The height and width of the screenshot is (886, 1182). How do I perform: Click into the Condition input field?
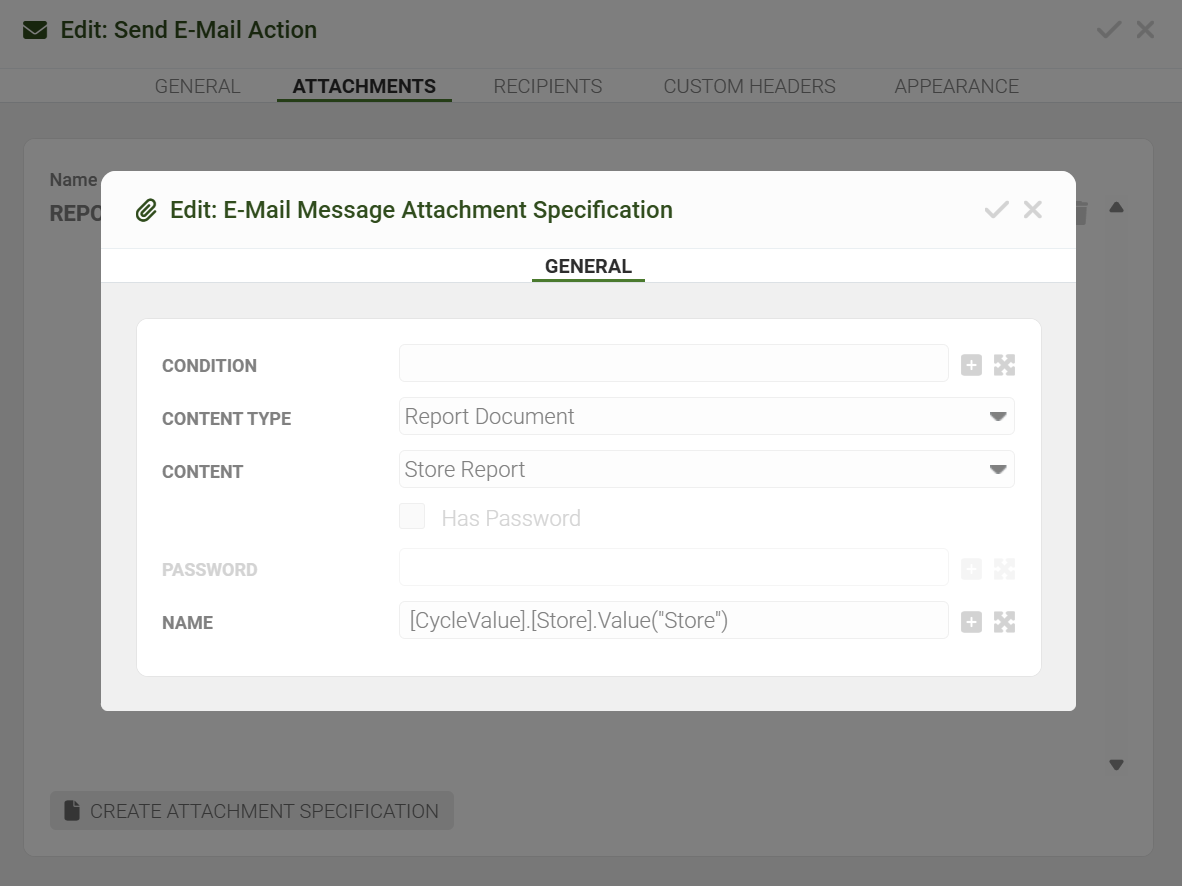click(x=673, y=364)
